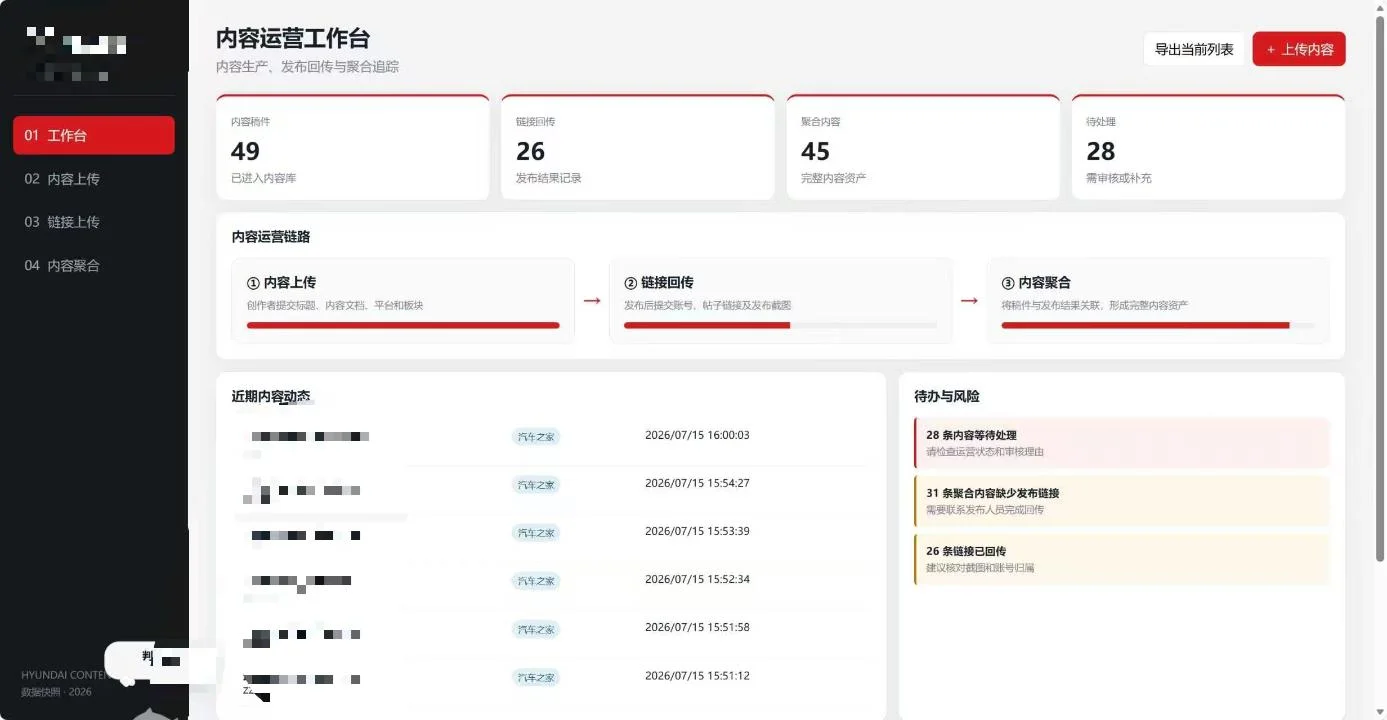The image size is (1387, 720).
Task: Click the ② 链接回传 pipeline step
Action: [781, 301]
